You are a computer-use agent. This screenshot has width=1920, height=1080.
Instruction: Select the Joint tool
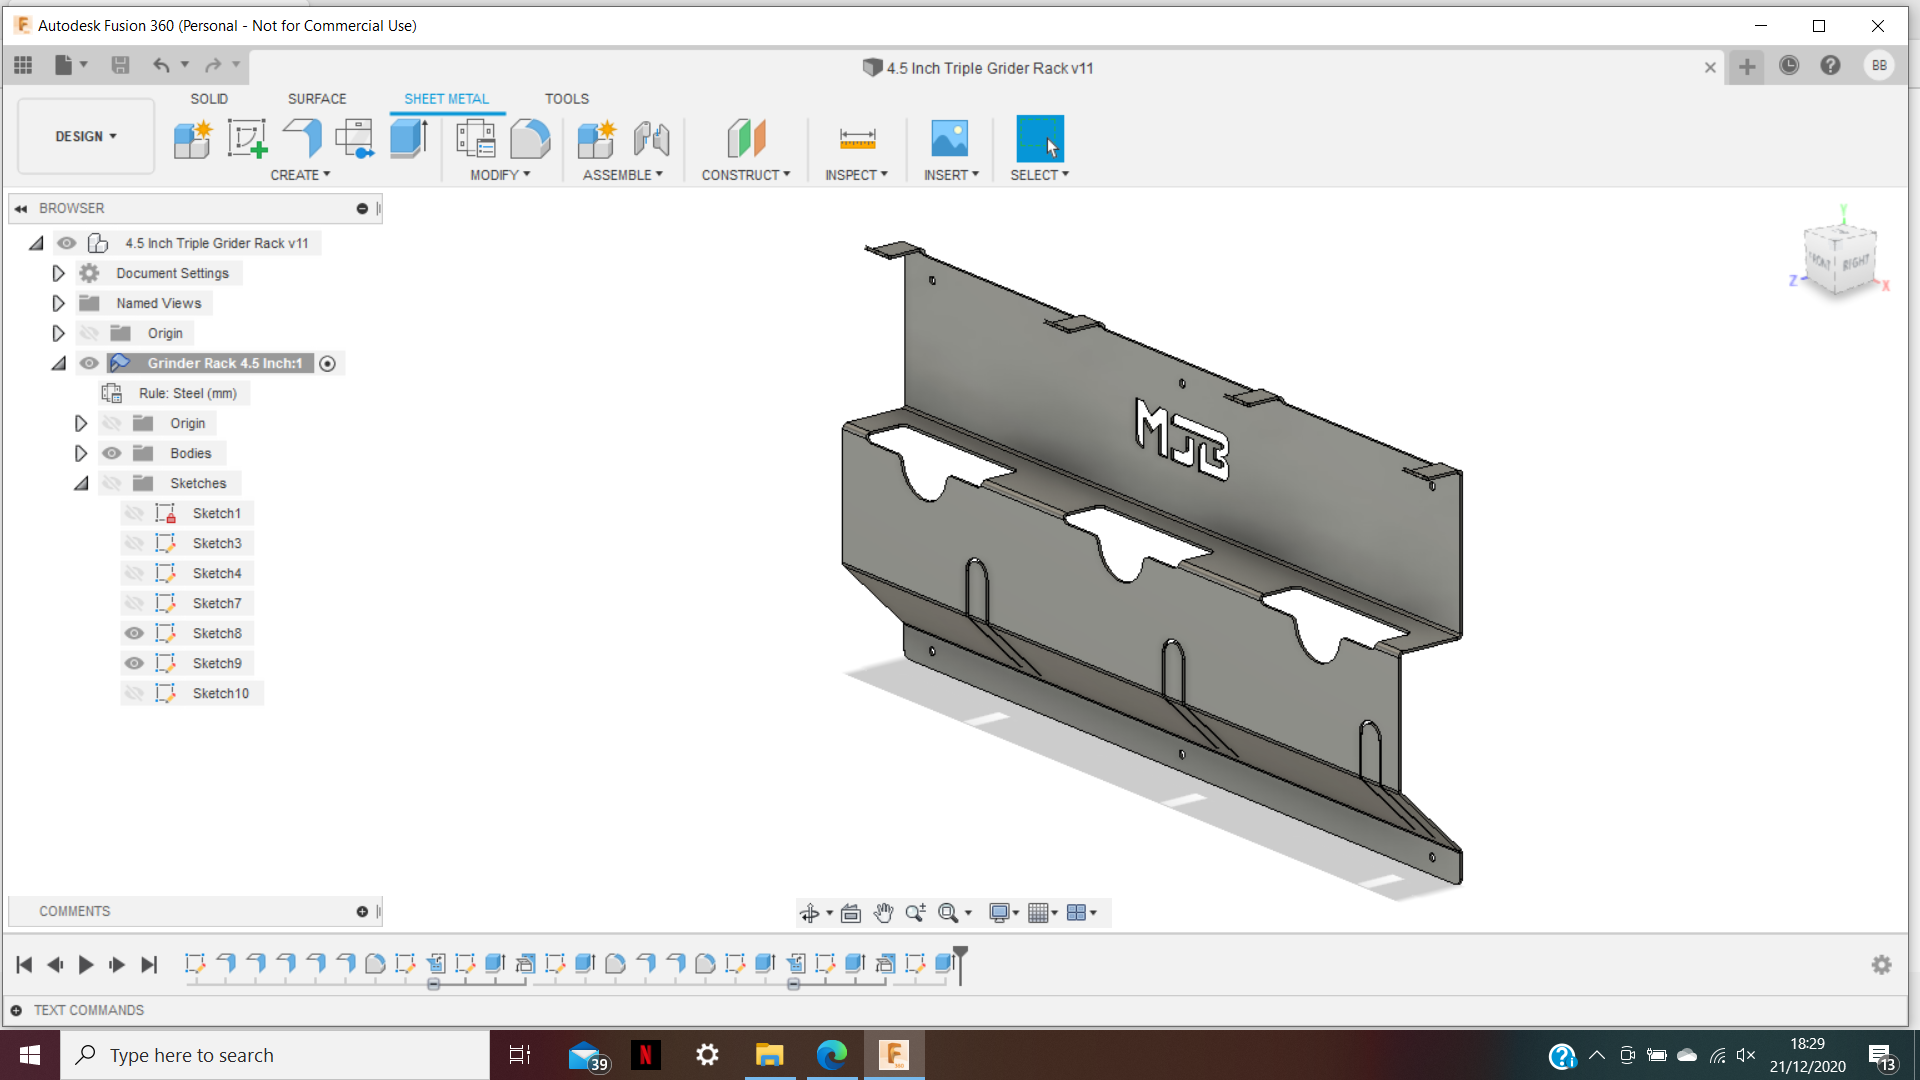tap(651, 138)
